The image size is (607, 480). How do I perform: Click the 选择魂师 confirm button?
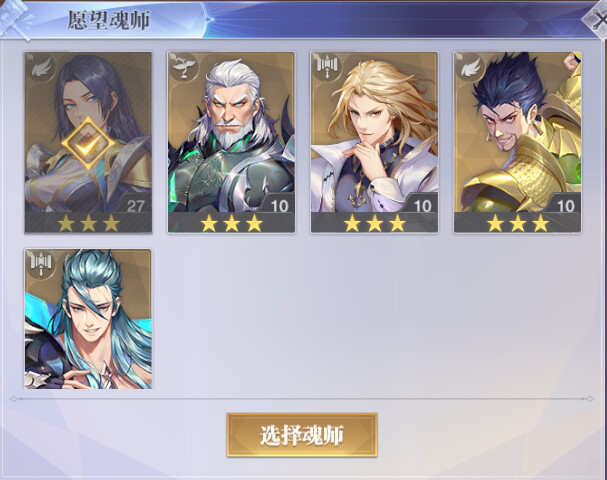point(302,435)
